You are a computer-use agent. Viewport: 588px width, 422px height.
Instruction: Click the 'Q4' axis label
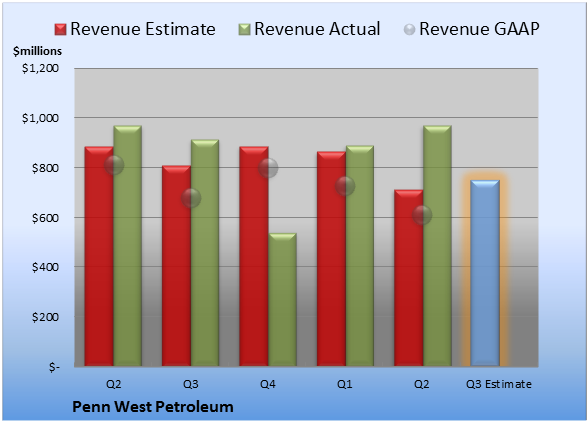[268, 384]
